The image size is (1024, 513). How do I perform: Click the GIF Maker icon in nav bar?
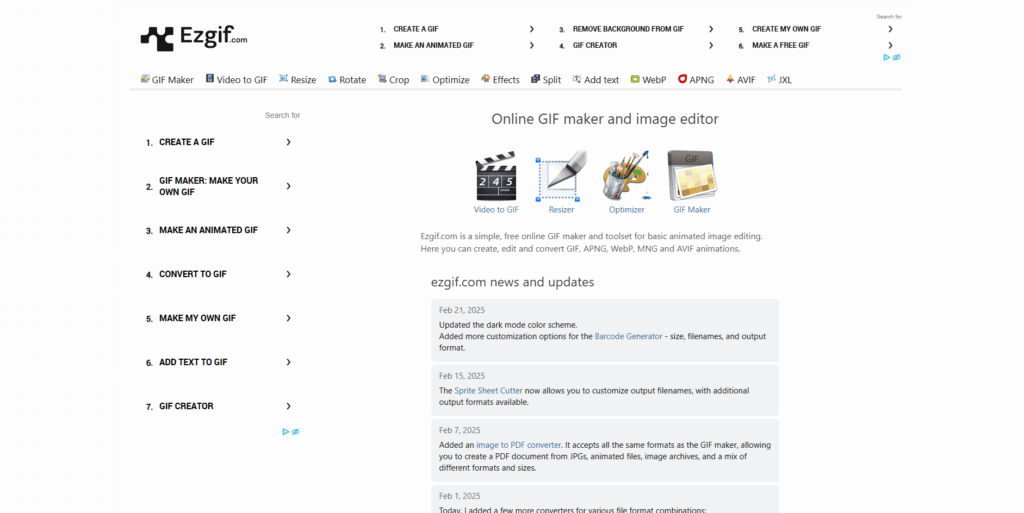point(145,79)
